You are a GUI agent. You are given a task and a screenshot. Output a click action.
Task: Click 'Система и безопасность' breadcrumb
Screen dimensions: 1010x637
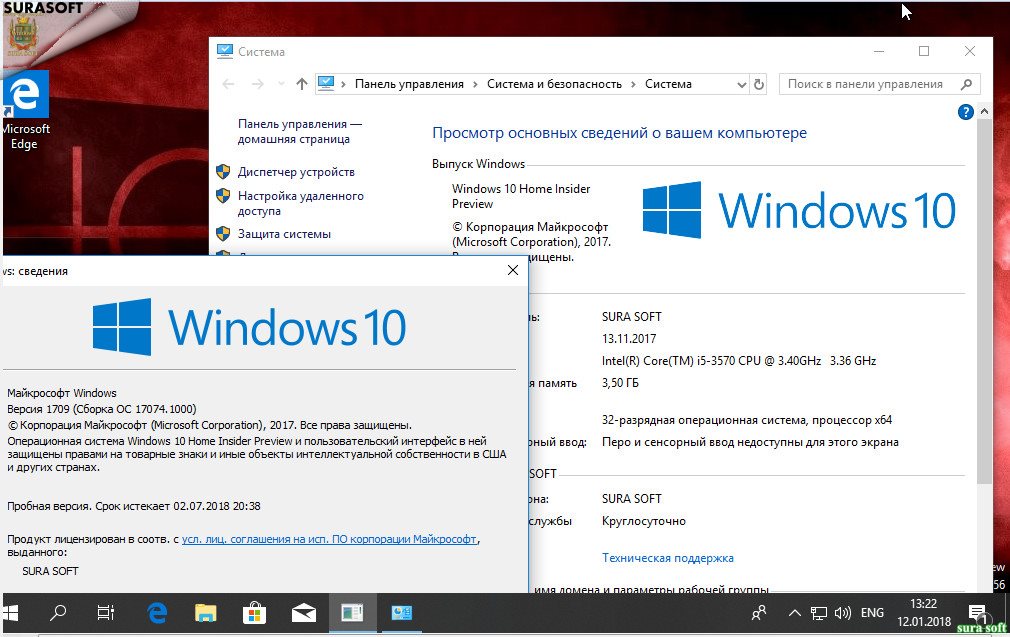pos(554,84)
